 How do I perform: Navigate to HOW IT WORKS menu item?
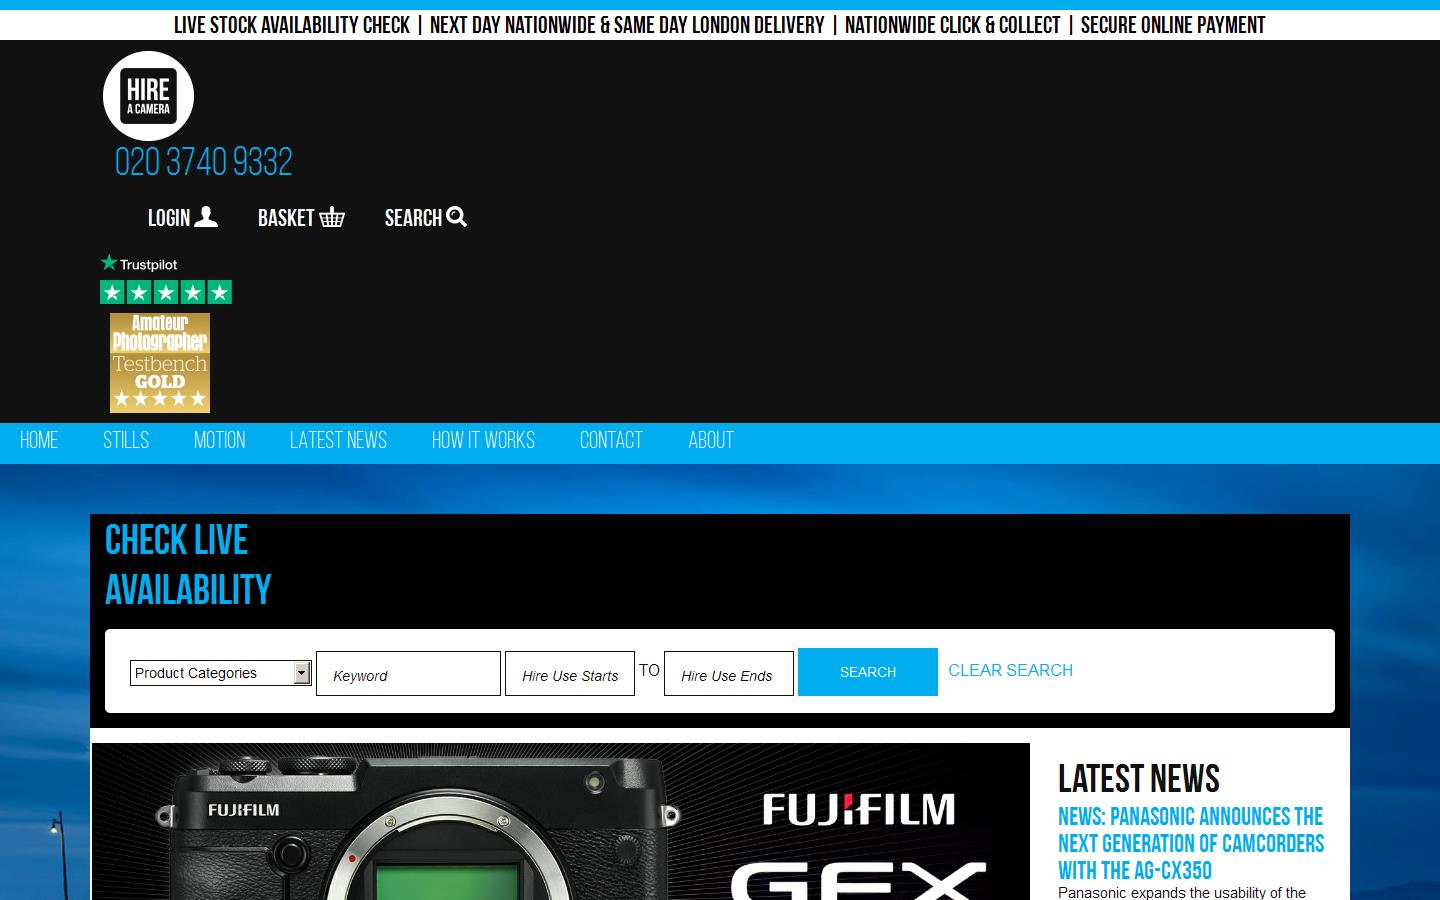pos(483,441)
